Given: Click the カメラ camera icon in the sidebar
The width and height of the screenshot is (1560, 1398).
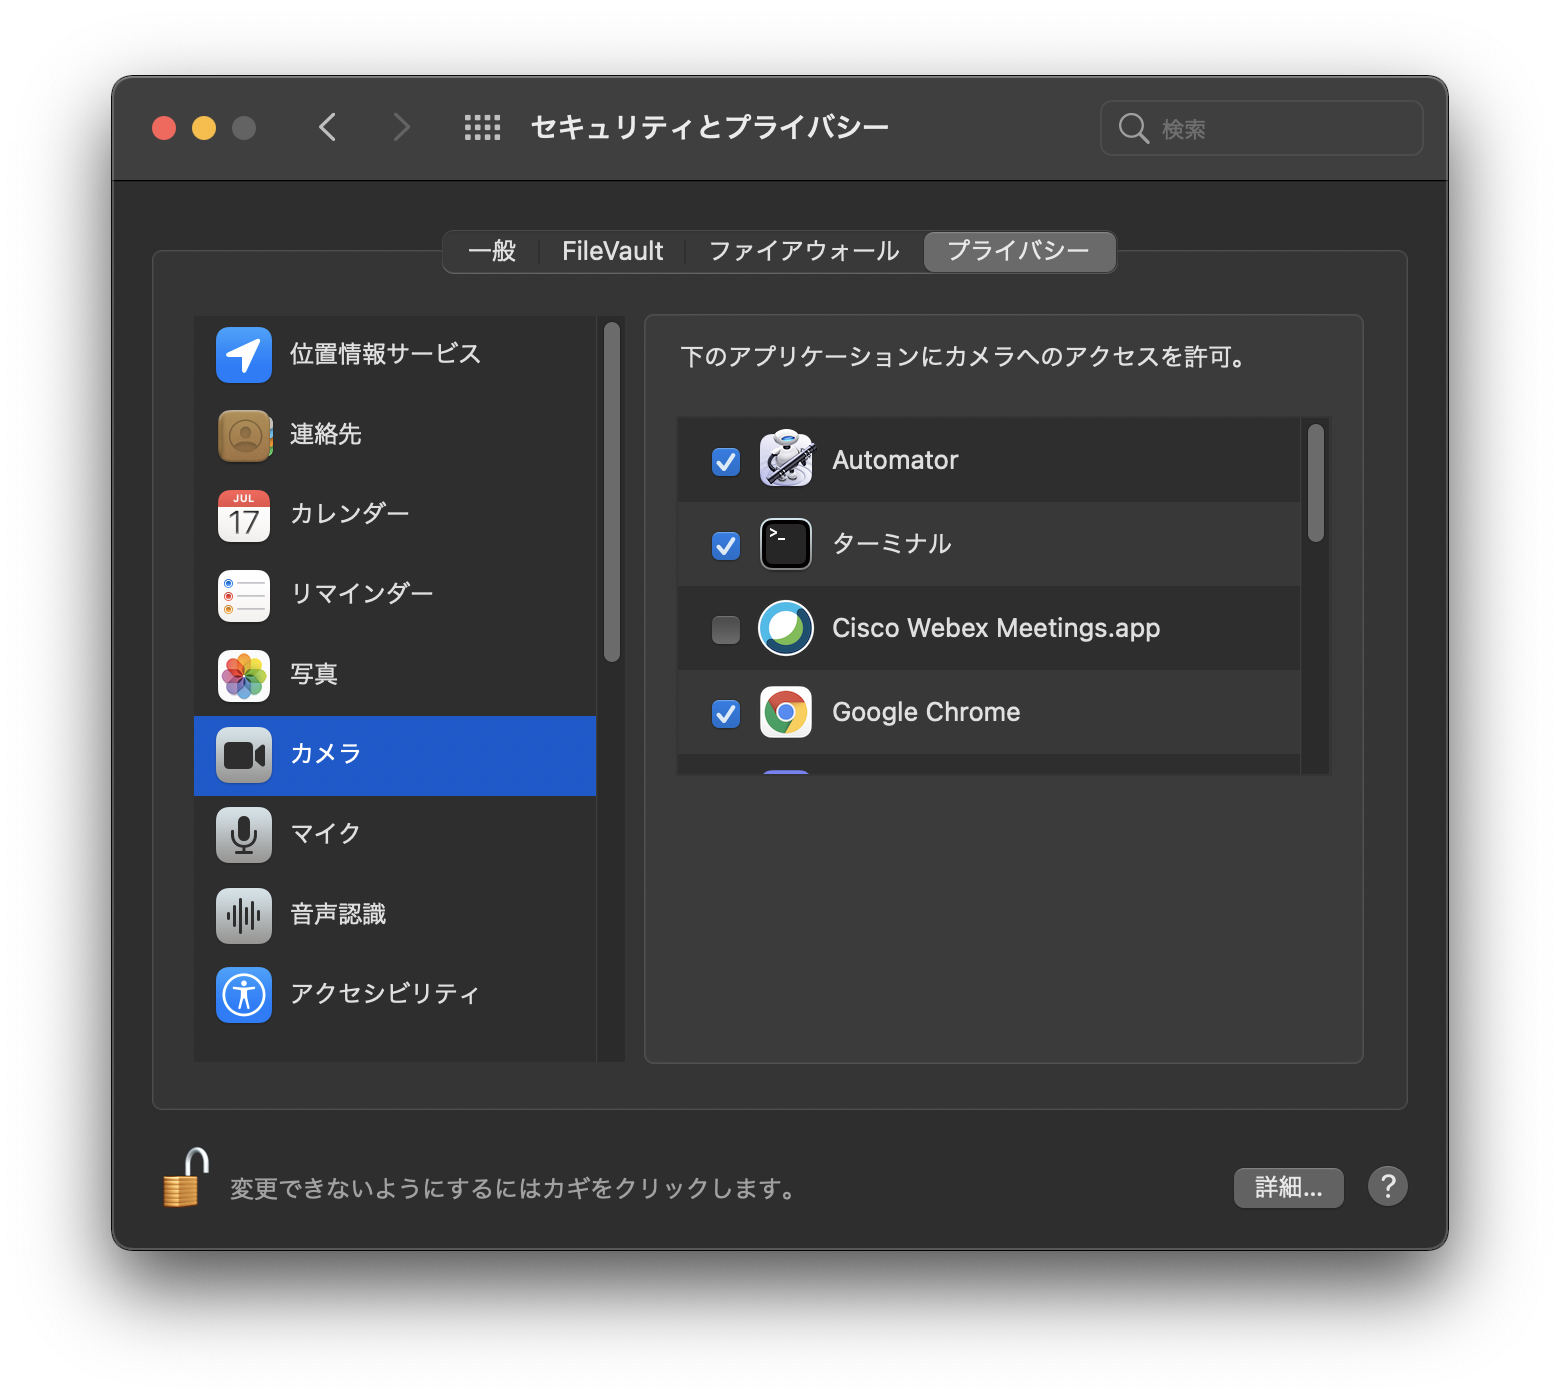Looking at the screenshot, I should (244, 755).
